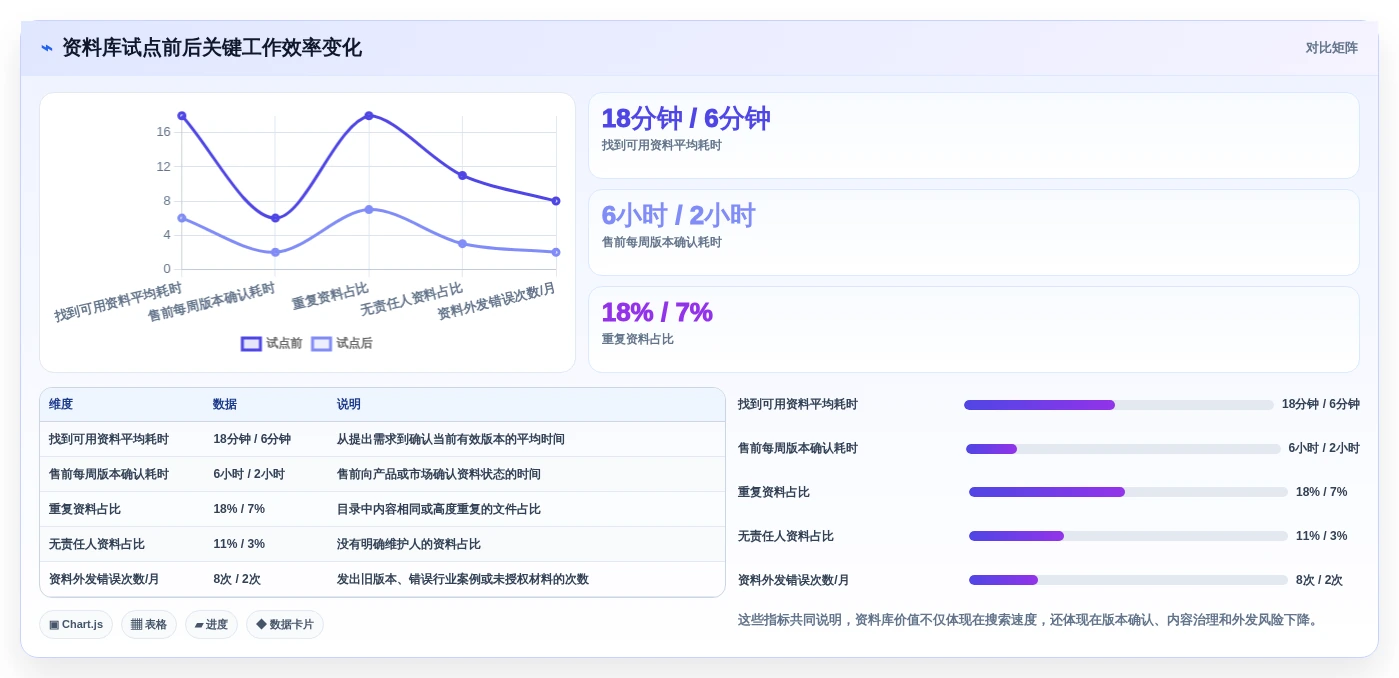Click the progress value label 8次 / 2次

click(1319, 580)
